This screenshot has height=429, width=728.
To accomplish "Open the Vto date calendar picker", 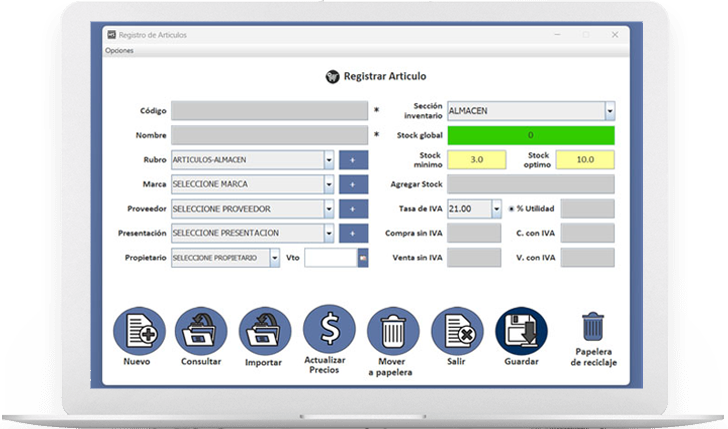I will [x=362, y=258].
